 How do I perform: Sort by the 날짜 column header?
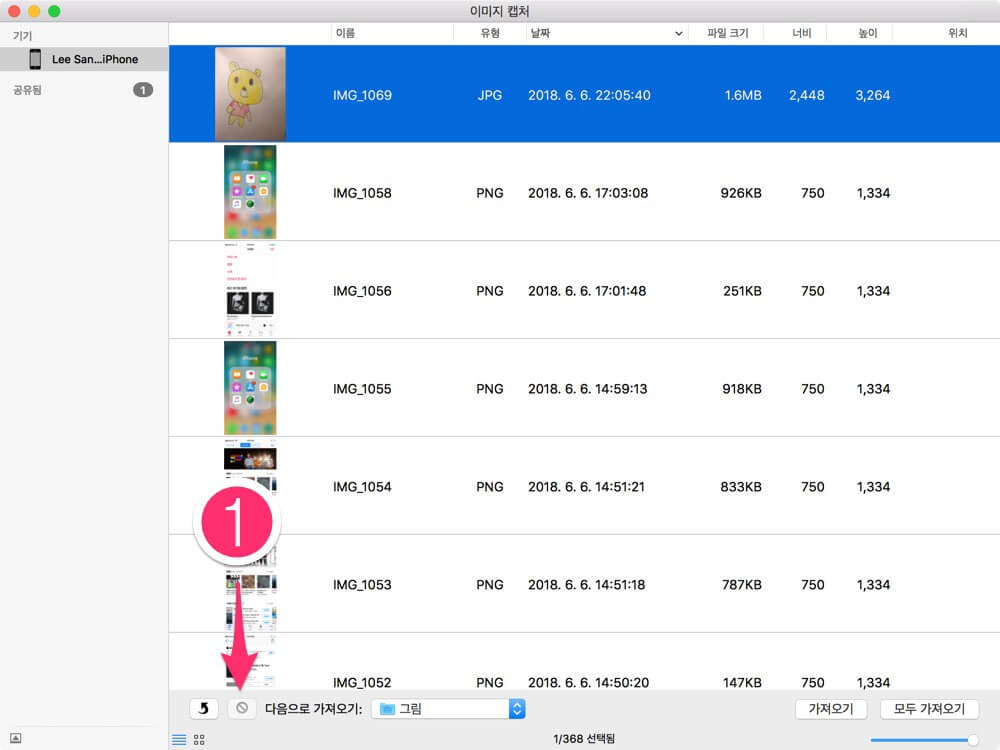coord(540,33)
